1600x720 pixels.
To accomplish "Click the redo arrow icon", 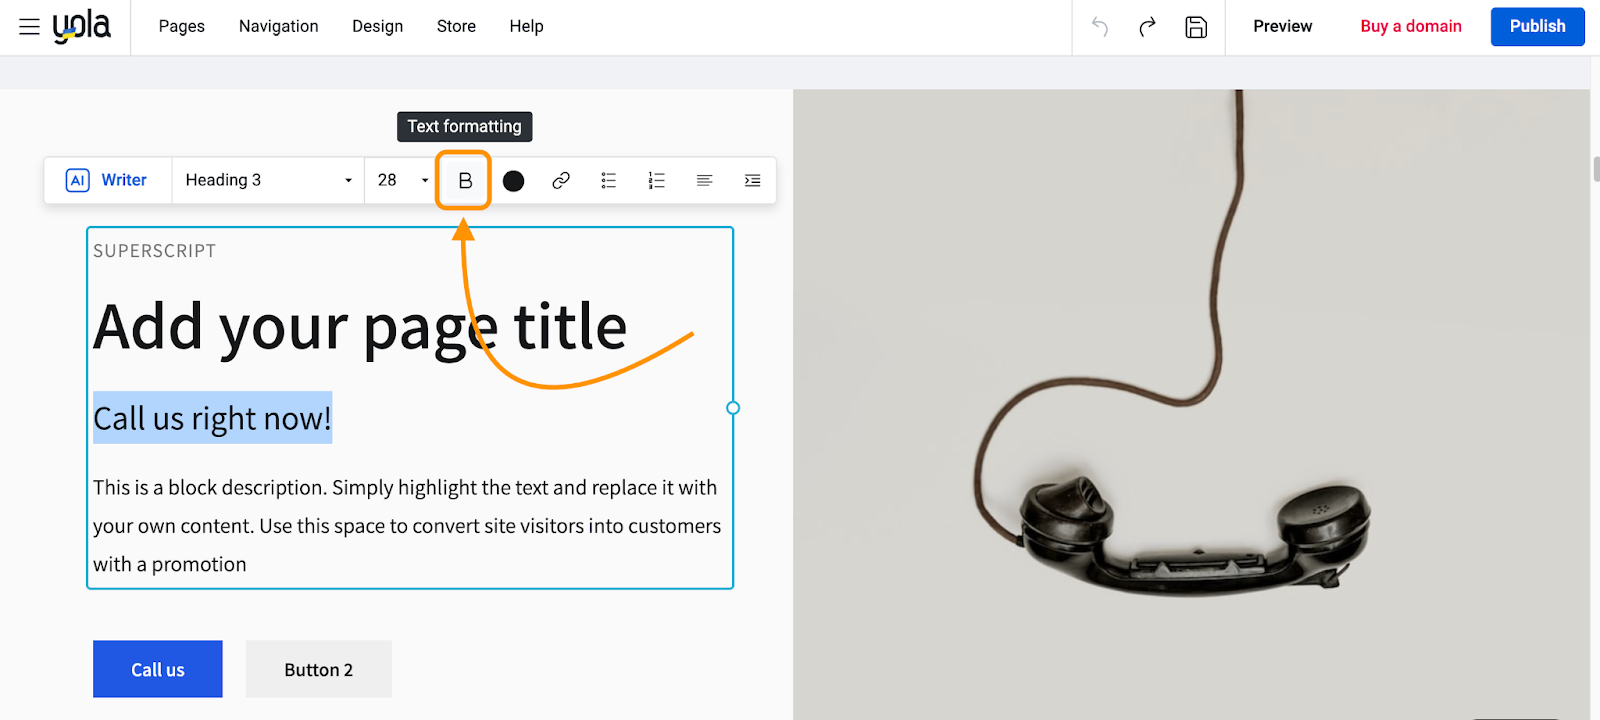I will pyautogui.click(x=1148, y=27).
